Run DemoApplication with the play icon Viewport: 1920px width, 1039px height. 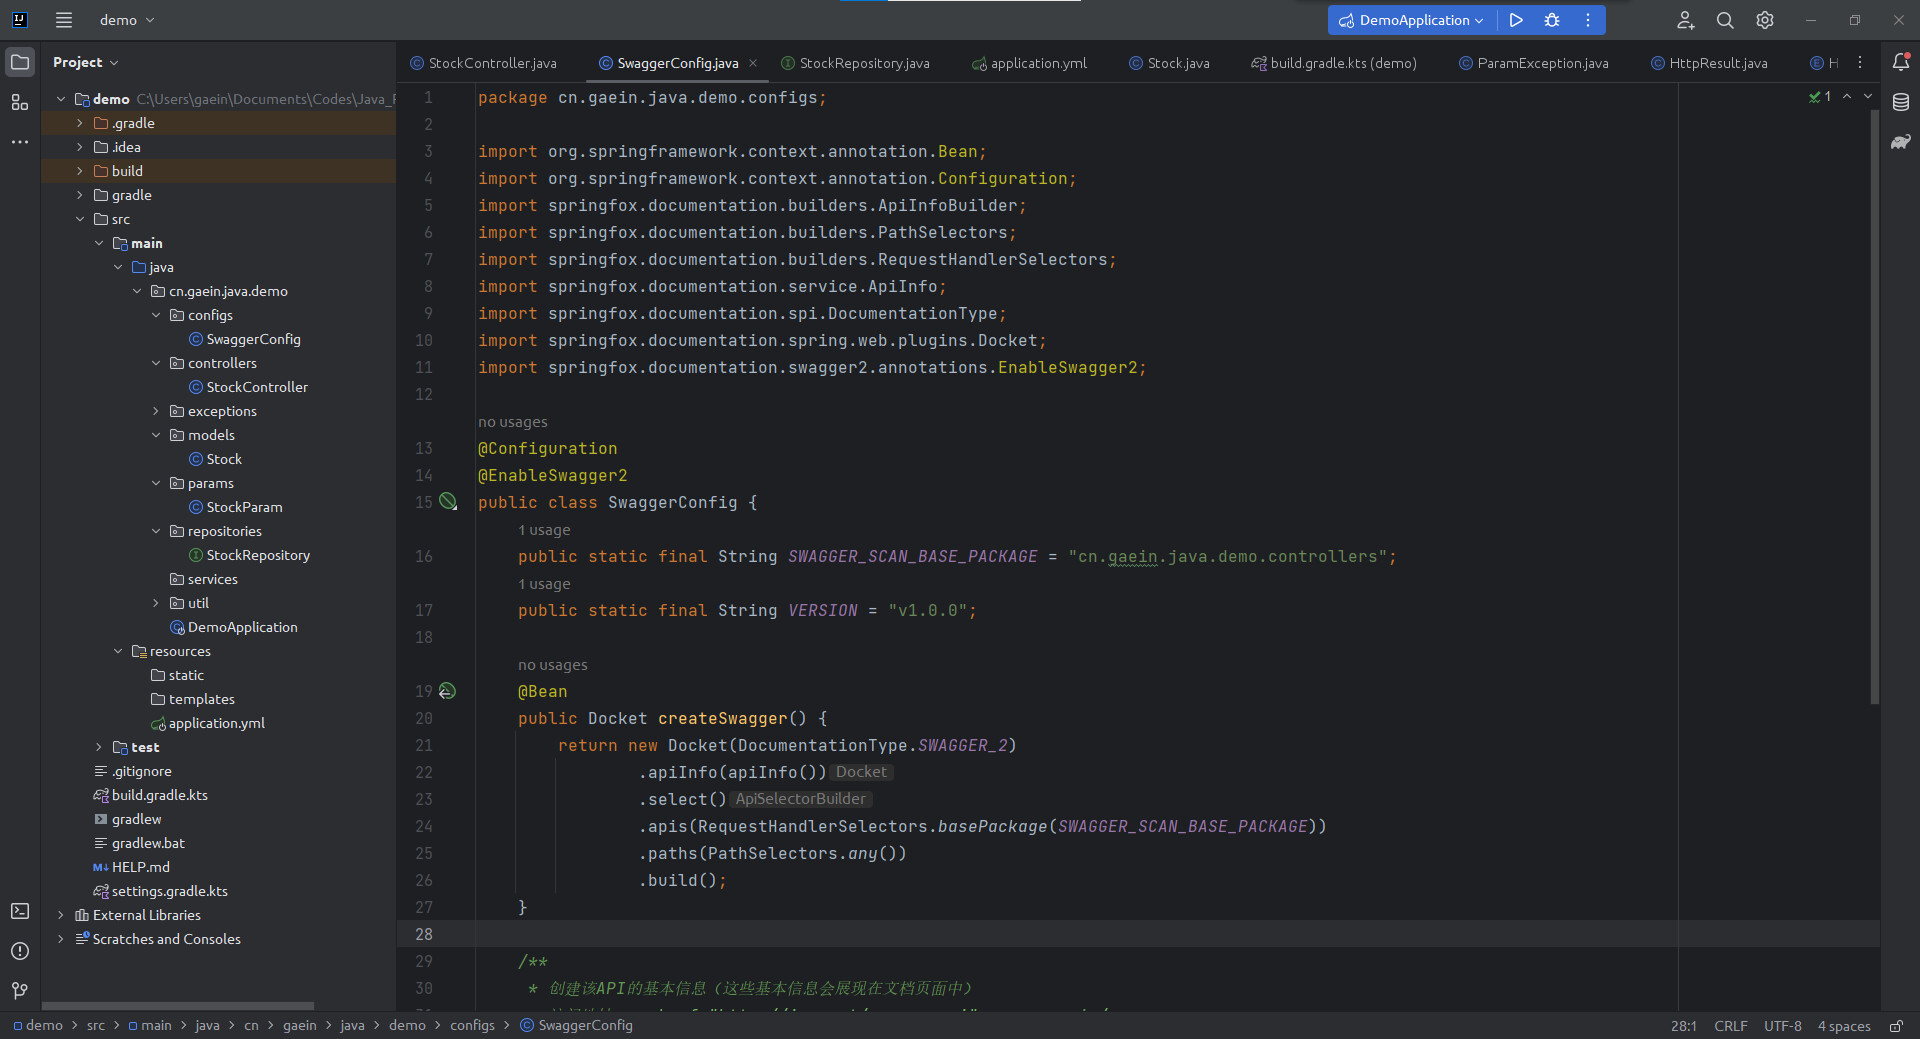[1516, 20]
